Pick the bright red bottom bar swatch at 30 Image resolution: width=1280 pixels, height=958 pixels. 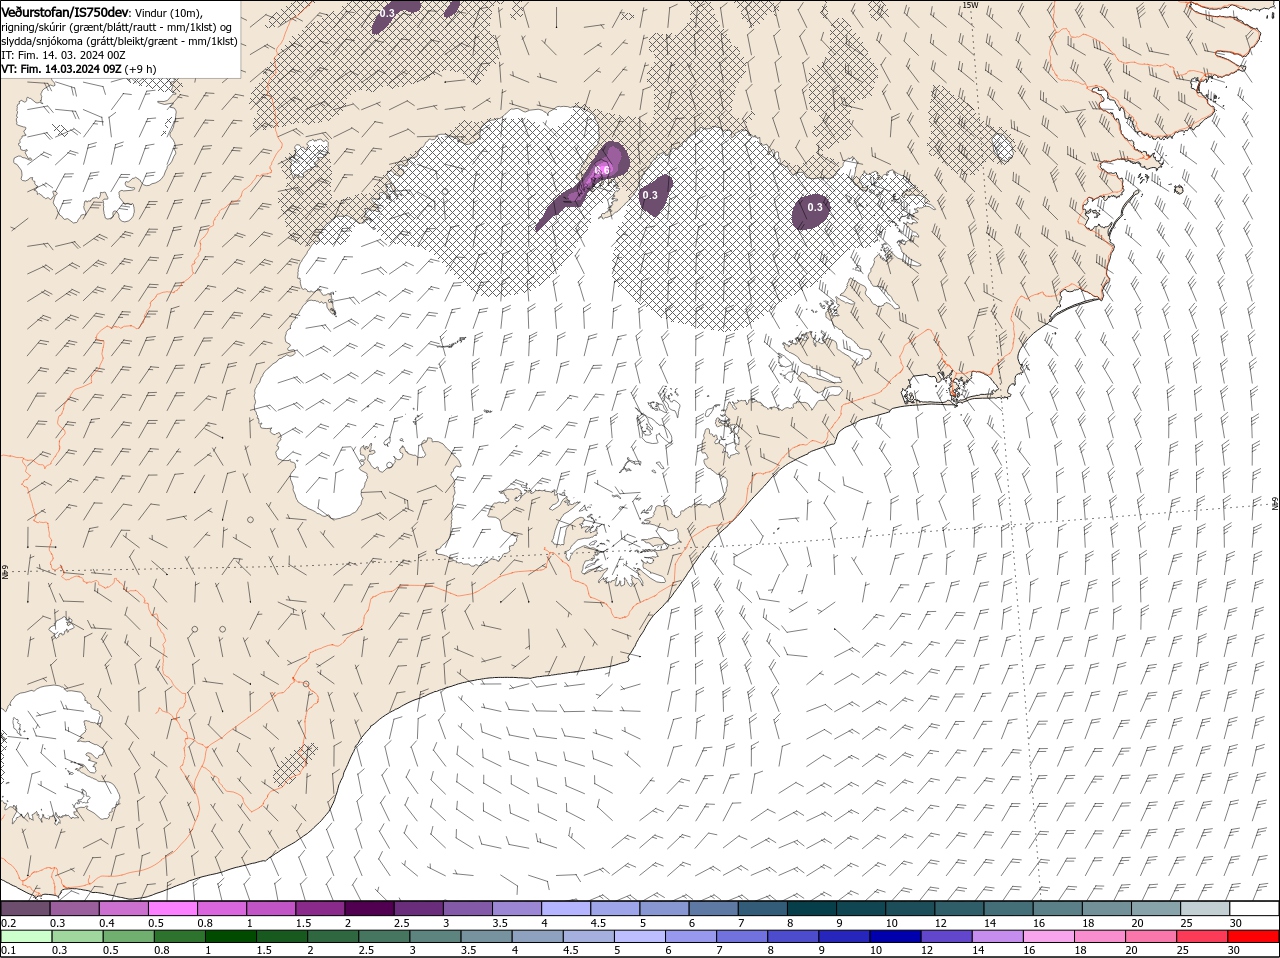(1253, 936)
